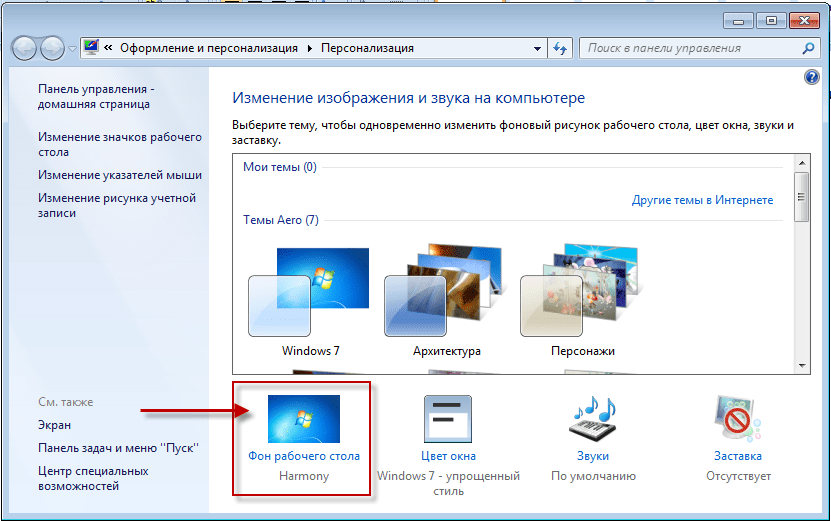
Task: Open the Screen Saver (Заставка) icon
Action: (x=737, y=419)
